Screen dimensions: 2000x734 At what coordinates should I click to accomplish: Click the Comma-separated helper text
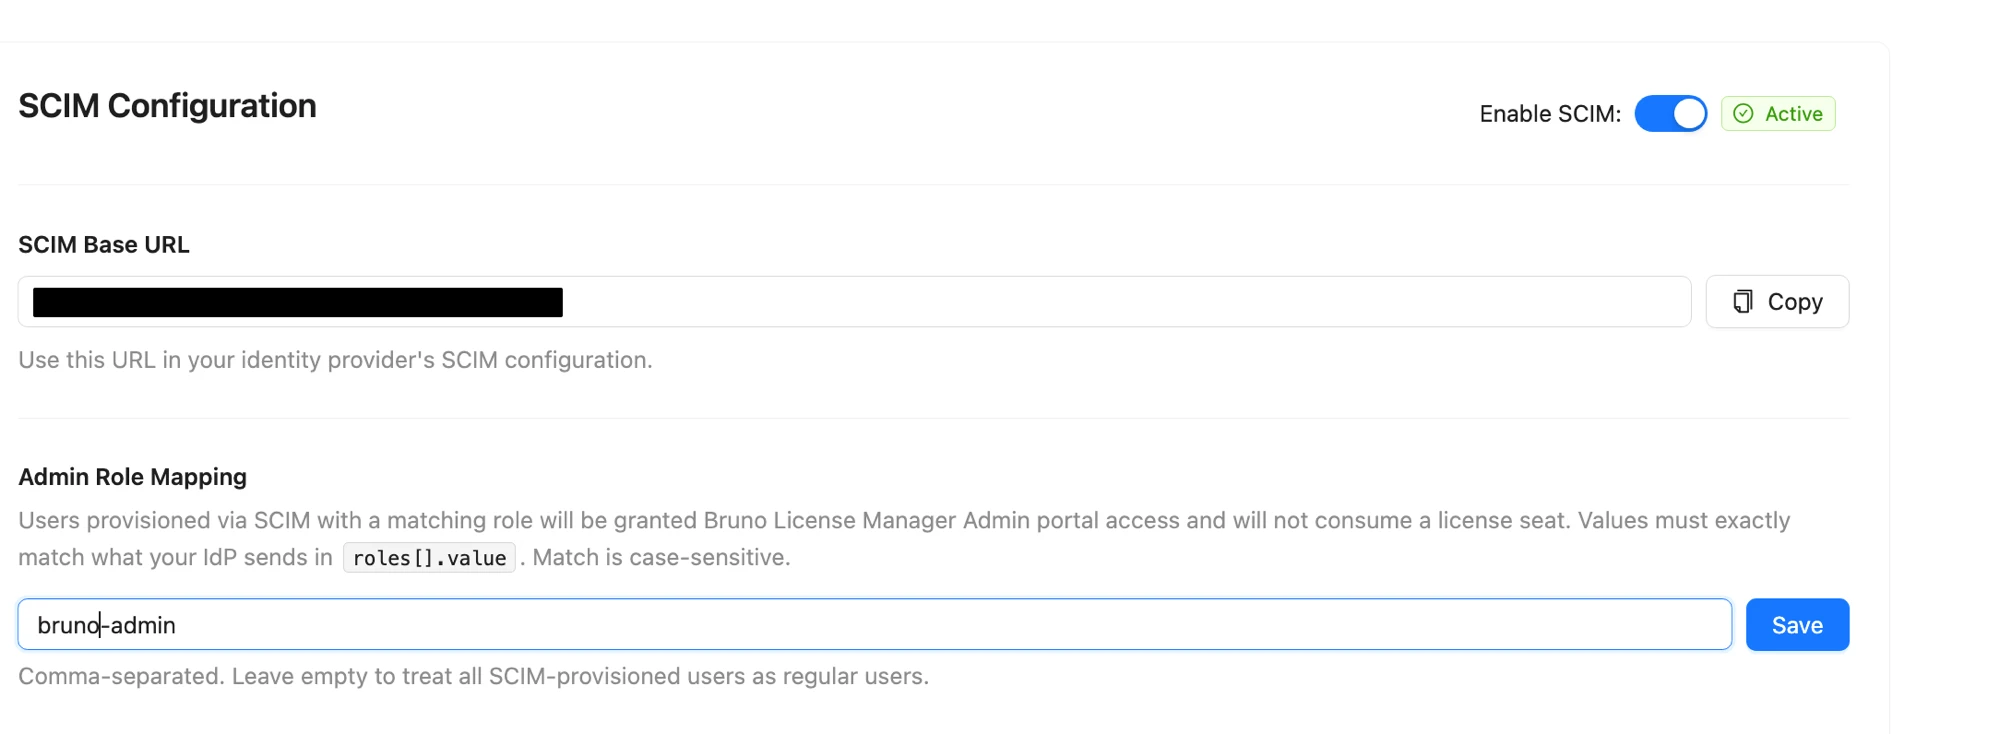(473, 677)
